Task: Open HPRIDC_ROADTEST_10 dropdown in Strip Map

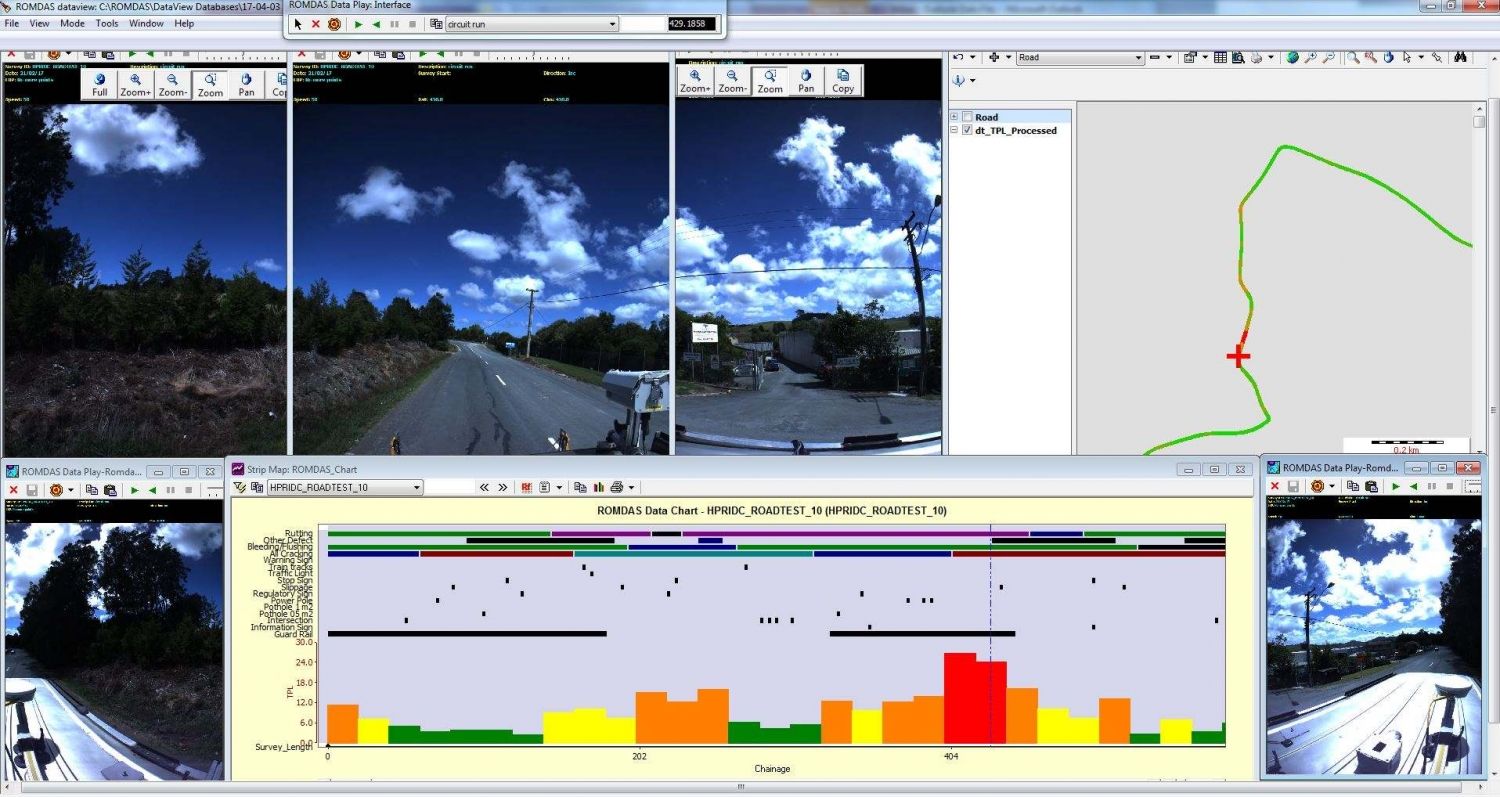Action: (345, 487)
